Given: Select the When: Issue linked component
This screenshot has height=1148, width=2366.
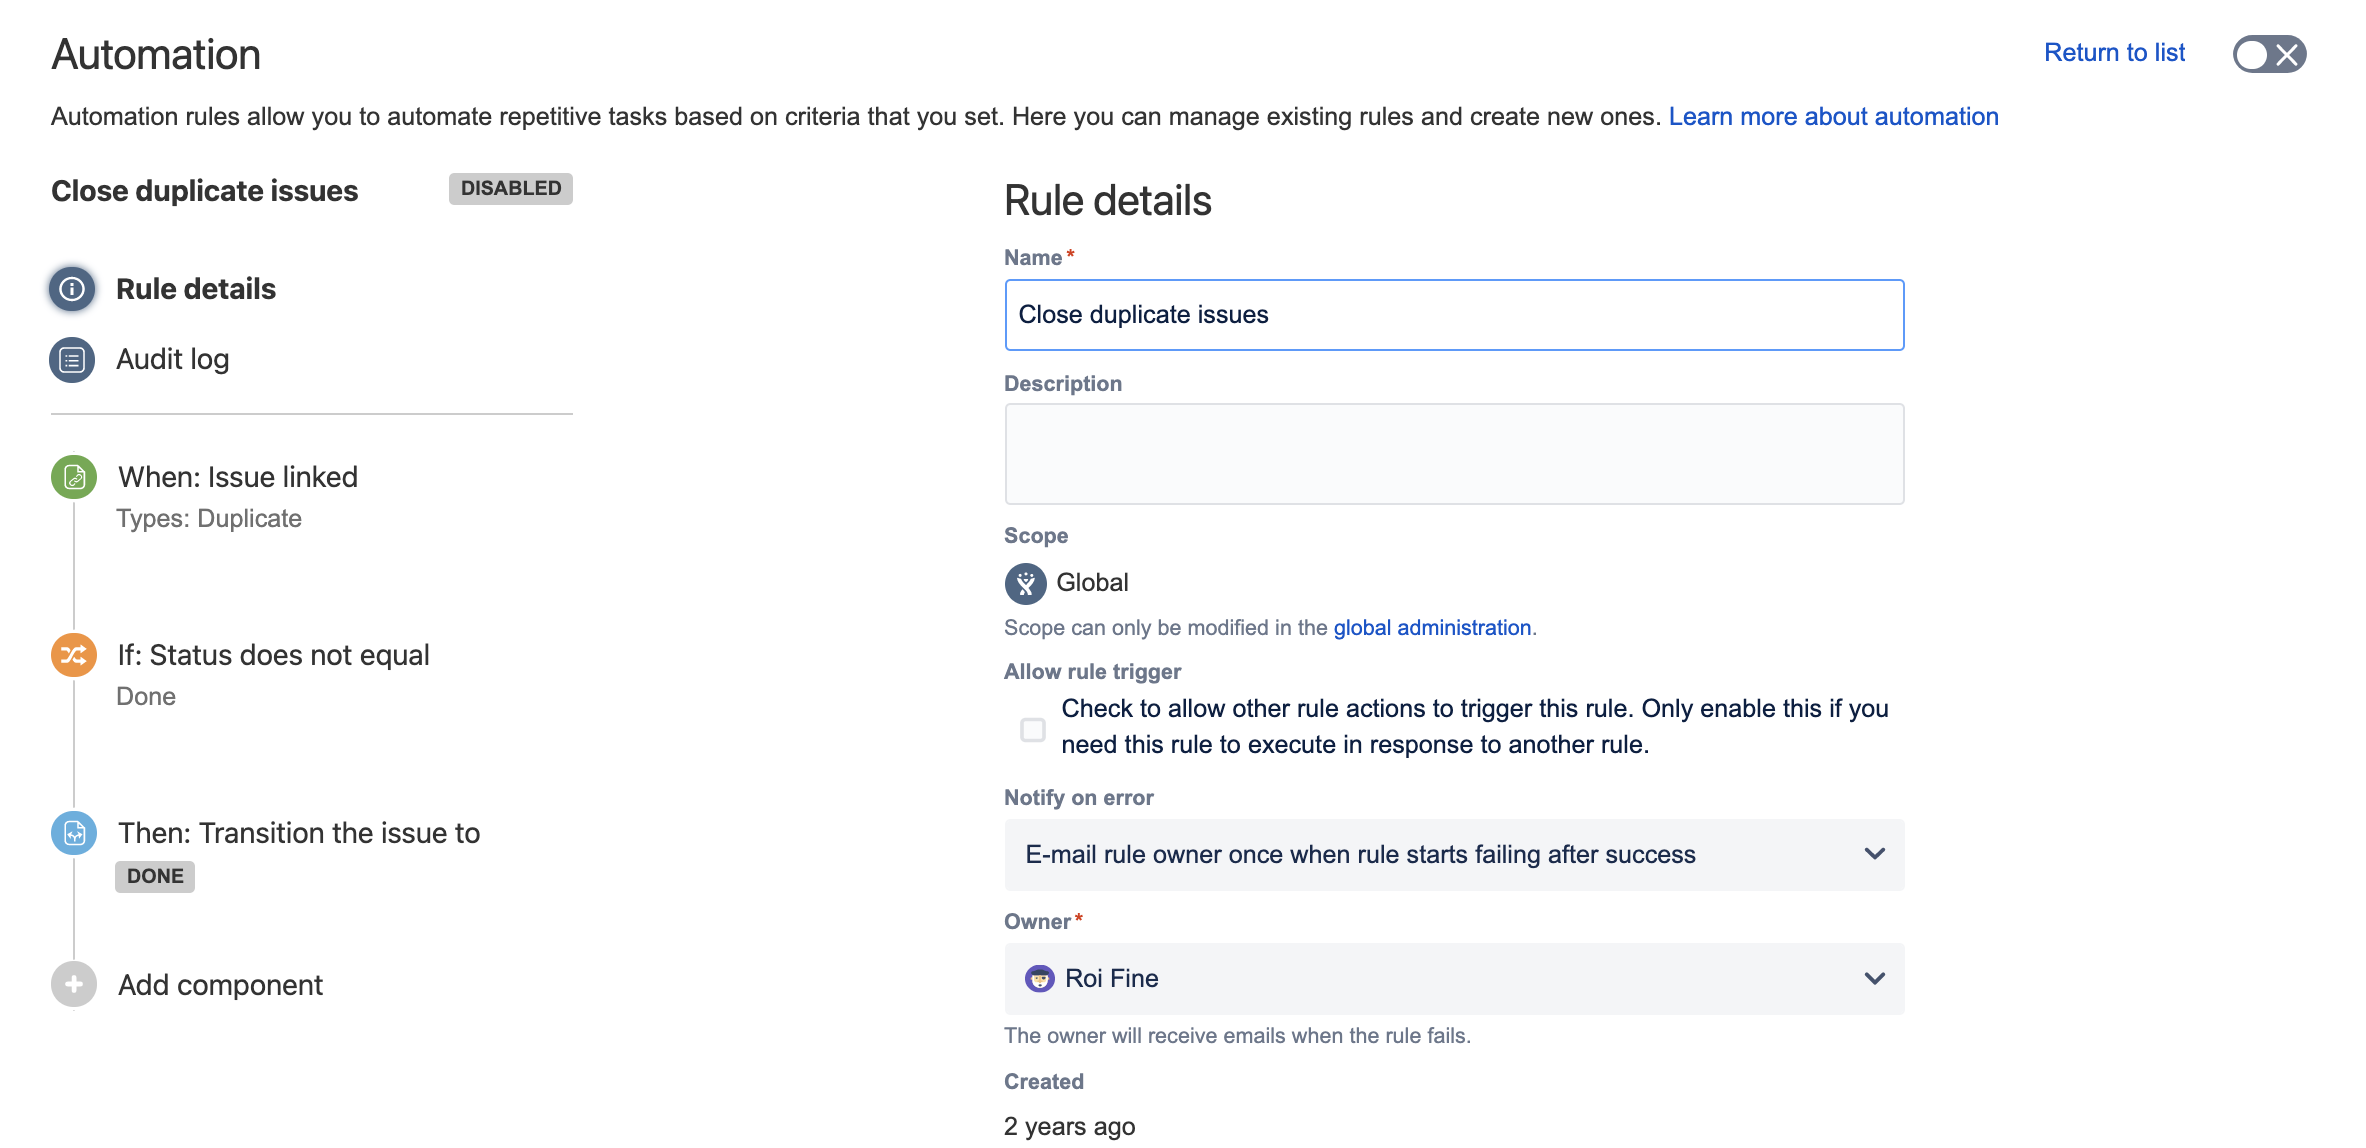Looking at the screenshot, I should (238, 477).
